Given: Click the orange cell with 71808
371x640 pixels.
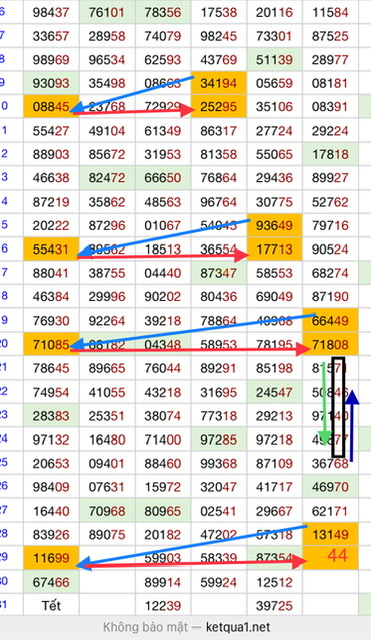Looking at the screenshot, I should click(331, 344).
